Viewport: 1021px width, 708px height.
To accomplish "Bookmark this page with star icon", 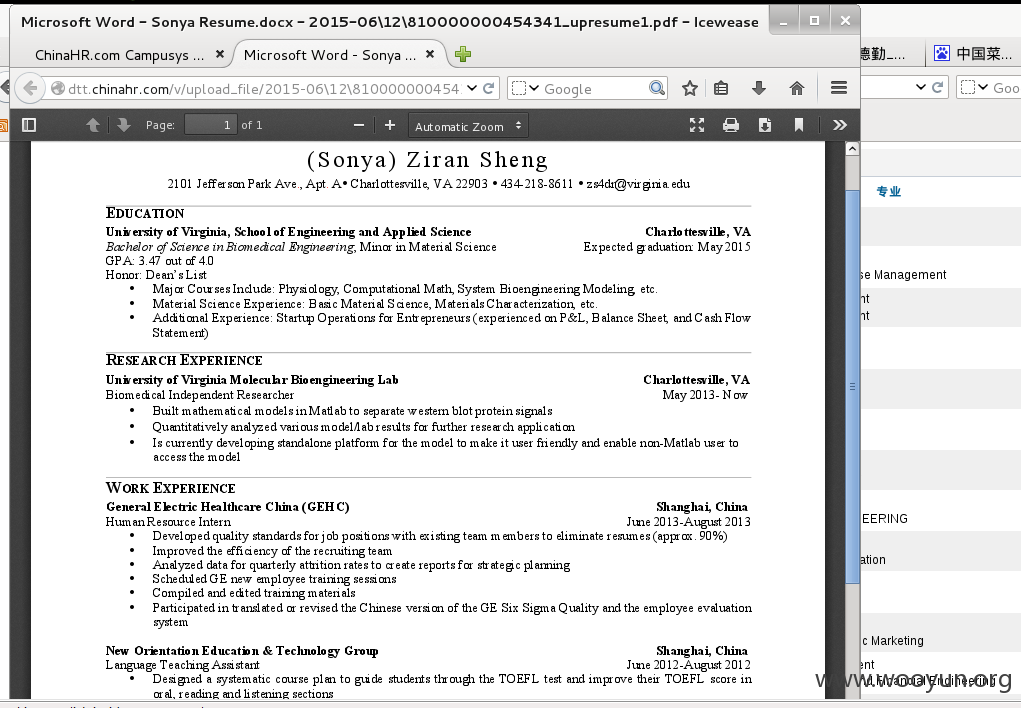I will click(x=690, y=88).
